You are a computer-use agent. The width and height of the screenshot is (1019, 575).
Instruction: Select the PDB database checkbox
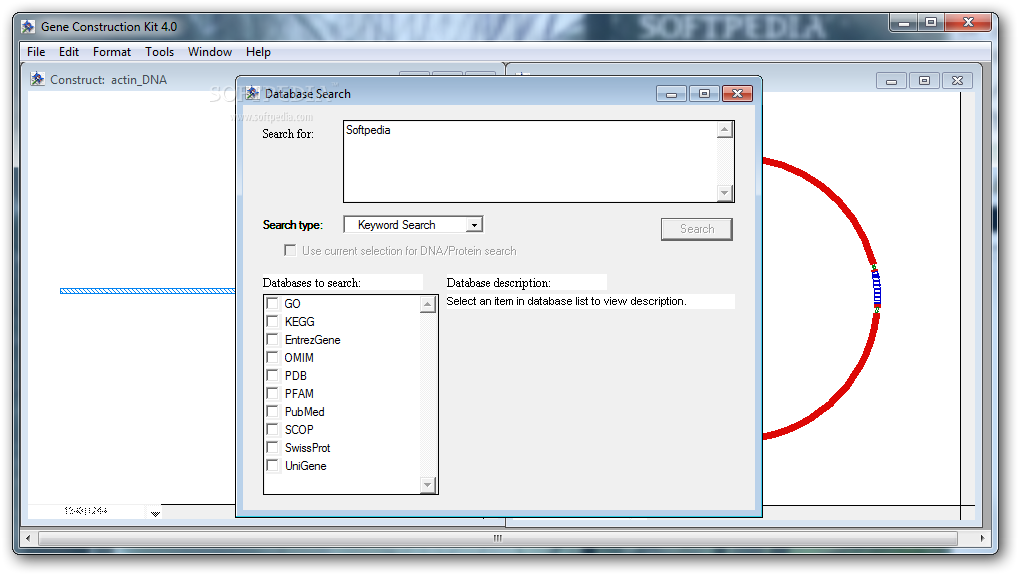click(272, 376)
